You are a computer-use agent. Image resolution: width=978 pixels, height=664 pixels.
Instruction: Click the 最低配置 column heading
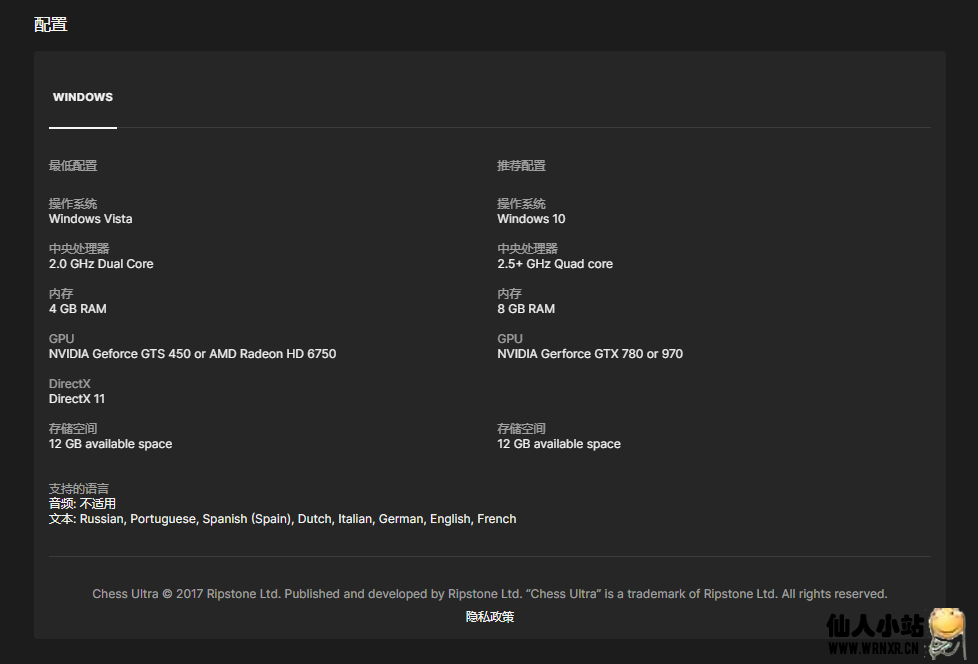[73, 166]
